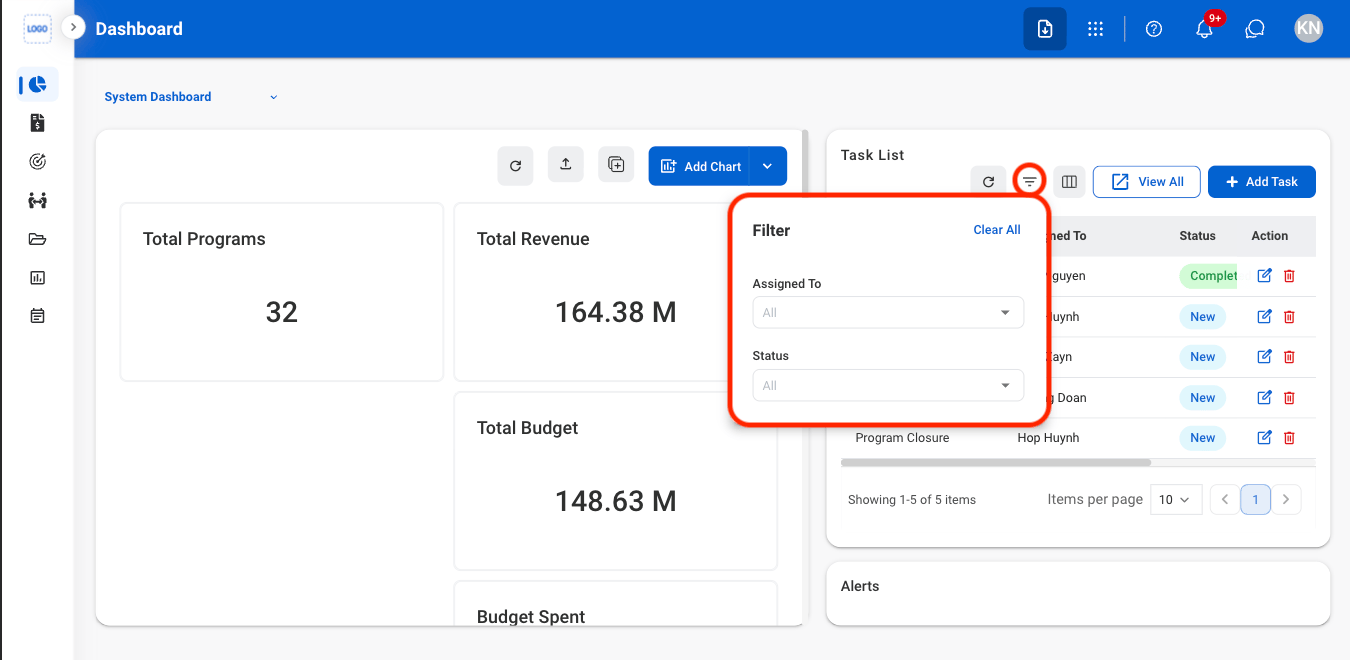
Task: Click the Action column header
Action: click(1270, 236)
